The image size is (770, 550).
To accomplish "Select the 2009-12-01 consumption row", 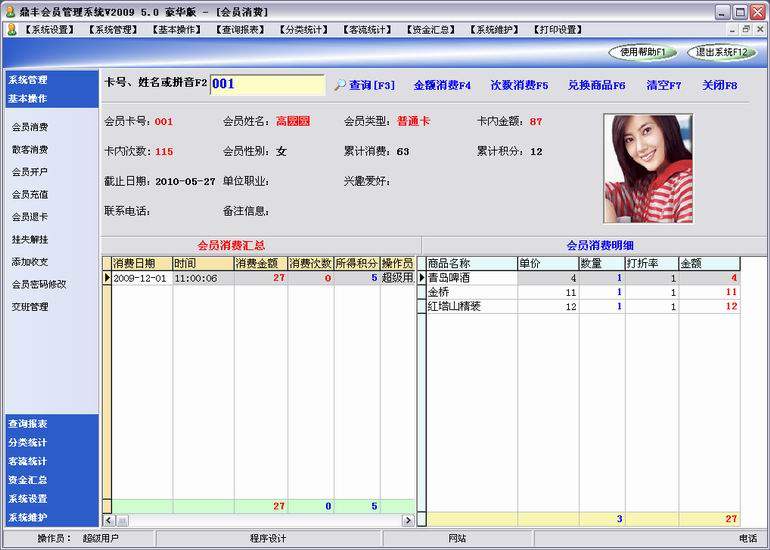I will (259, 278).
